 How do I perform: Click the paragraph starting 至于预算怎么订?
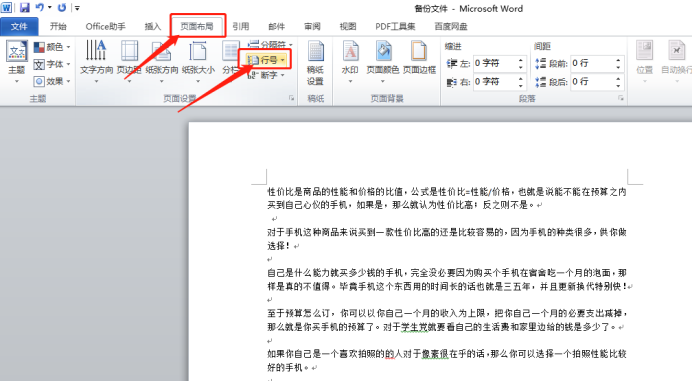coord(447,320)
